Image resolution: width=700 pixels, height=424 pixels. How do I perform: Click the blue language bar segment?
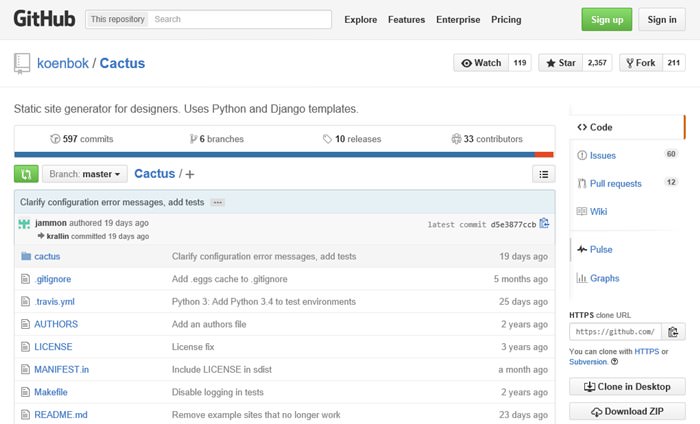275,154
